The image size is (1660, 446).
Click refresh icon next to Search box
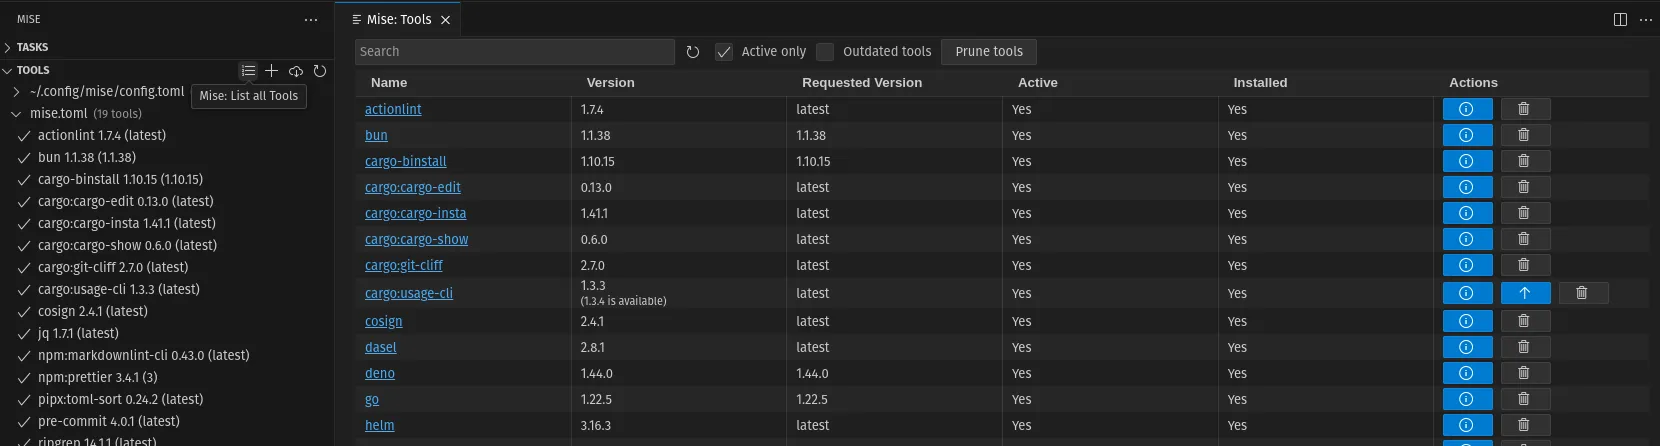coord(693,52)
